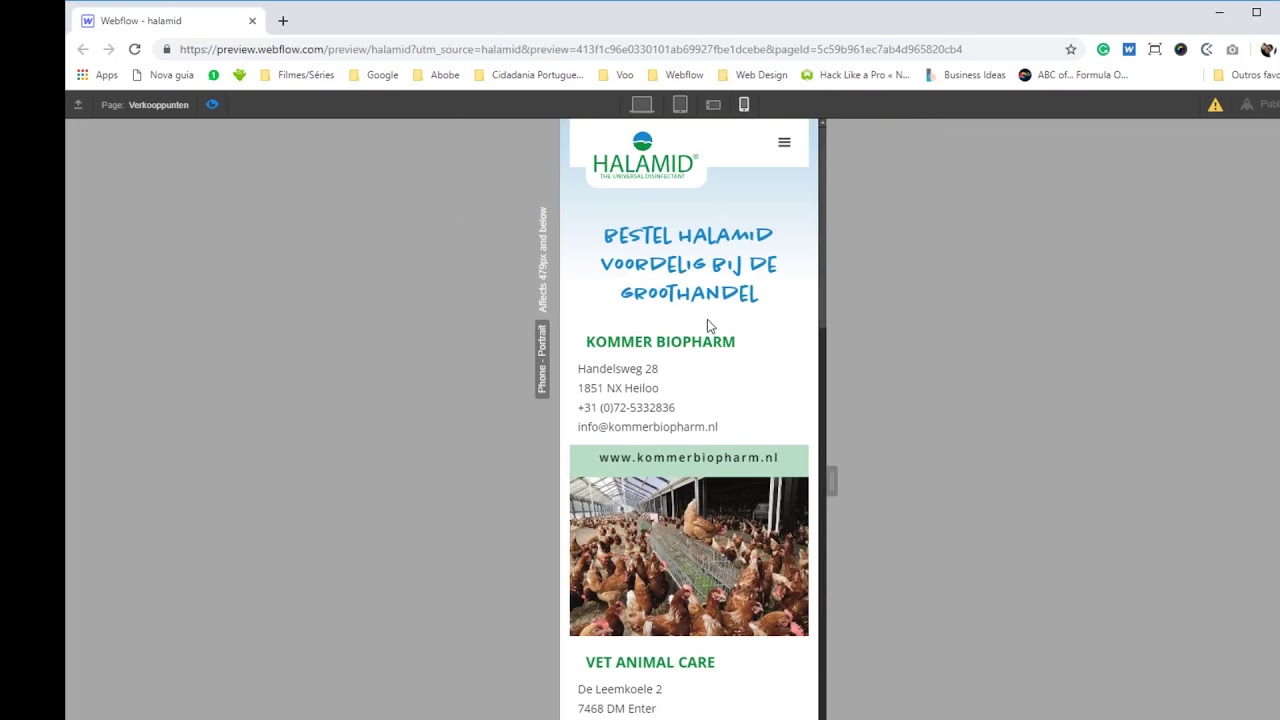Open the hamburger menu on the Halamid page

pos(784,142)
